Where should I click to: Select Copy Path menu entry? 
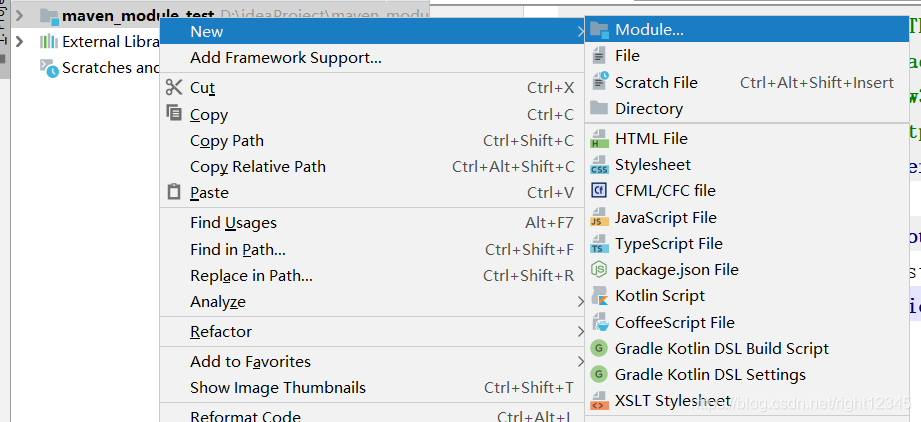(x=372, y=140)
